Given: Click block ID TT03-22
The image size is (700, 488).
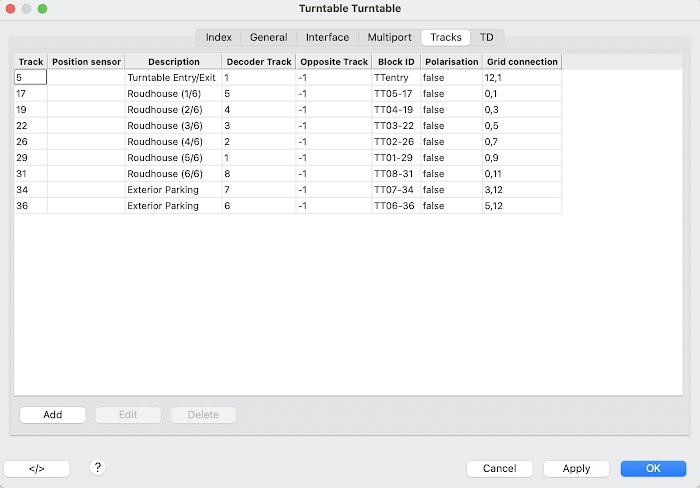Looking at the screenshot, I should [x=394, y=126].
